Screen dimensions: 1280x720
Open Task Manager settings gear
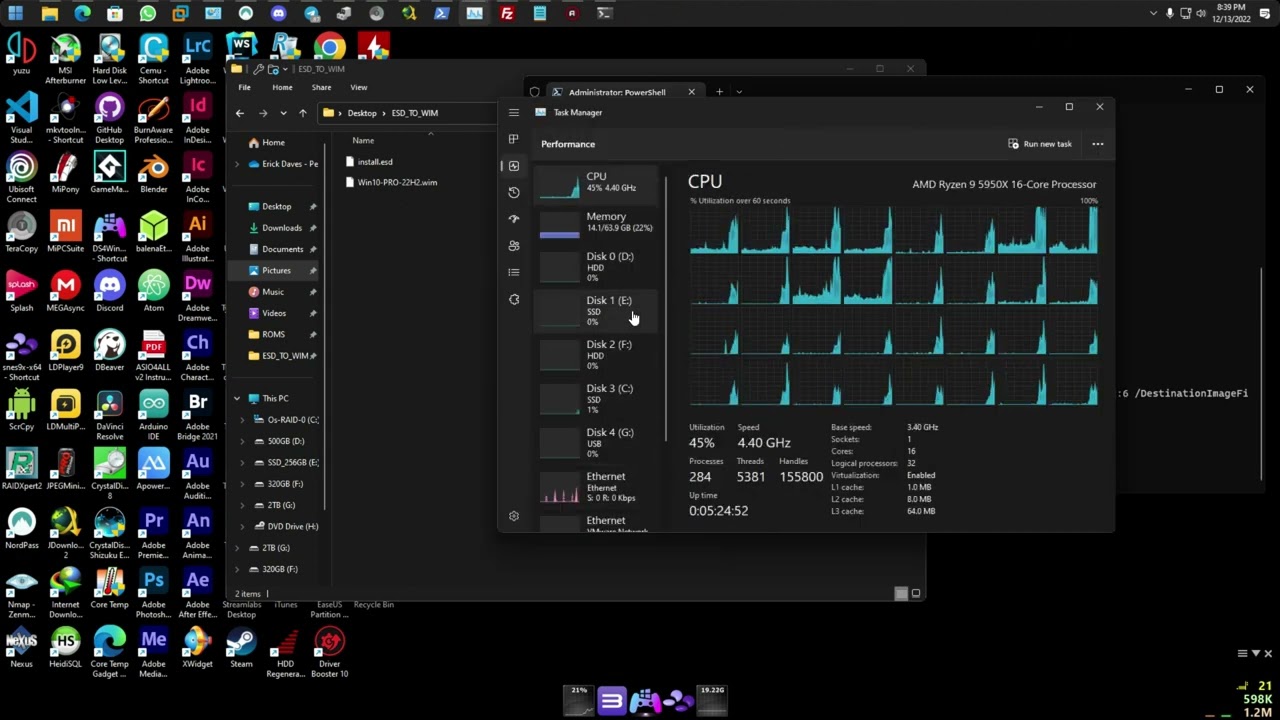[x=514, y=516]
